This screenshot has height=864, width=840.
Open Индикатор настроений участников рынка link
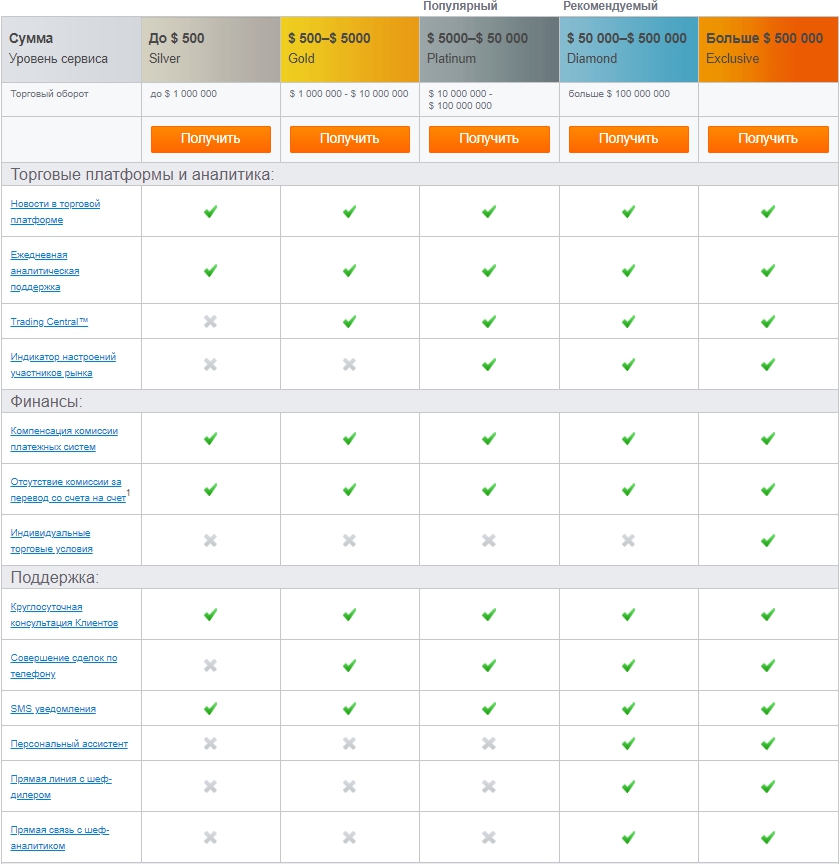coord(63,365)
